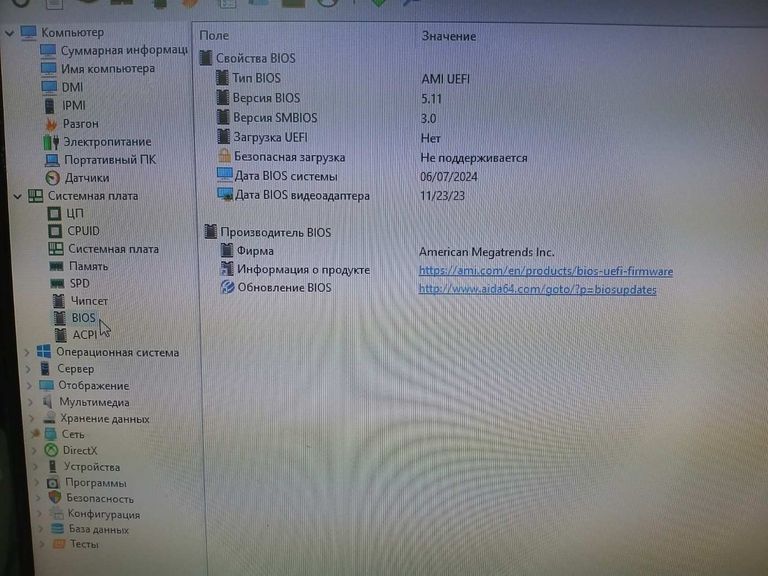This screenshot has width=768, height=576.
Task: Open the aida64.com BIOS updates link
Action: pyautogui.click(x=537, y=289)
